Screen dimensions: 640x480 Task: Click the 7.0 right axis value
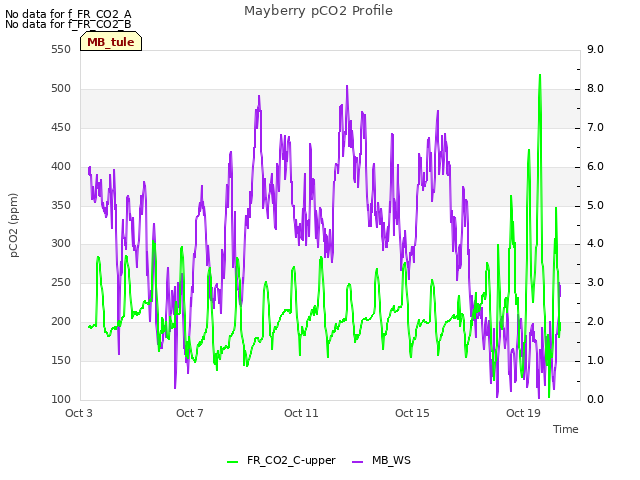595,127
